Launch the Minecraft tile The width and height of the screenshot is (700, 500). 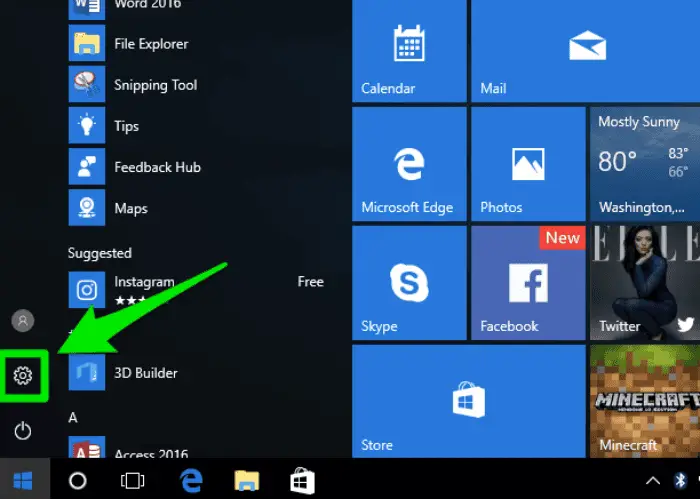click(645, 401)
